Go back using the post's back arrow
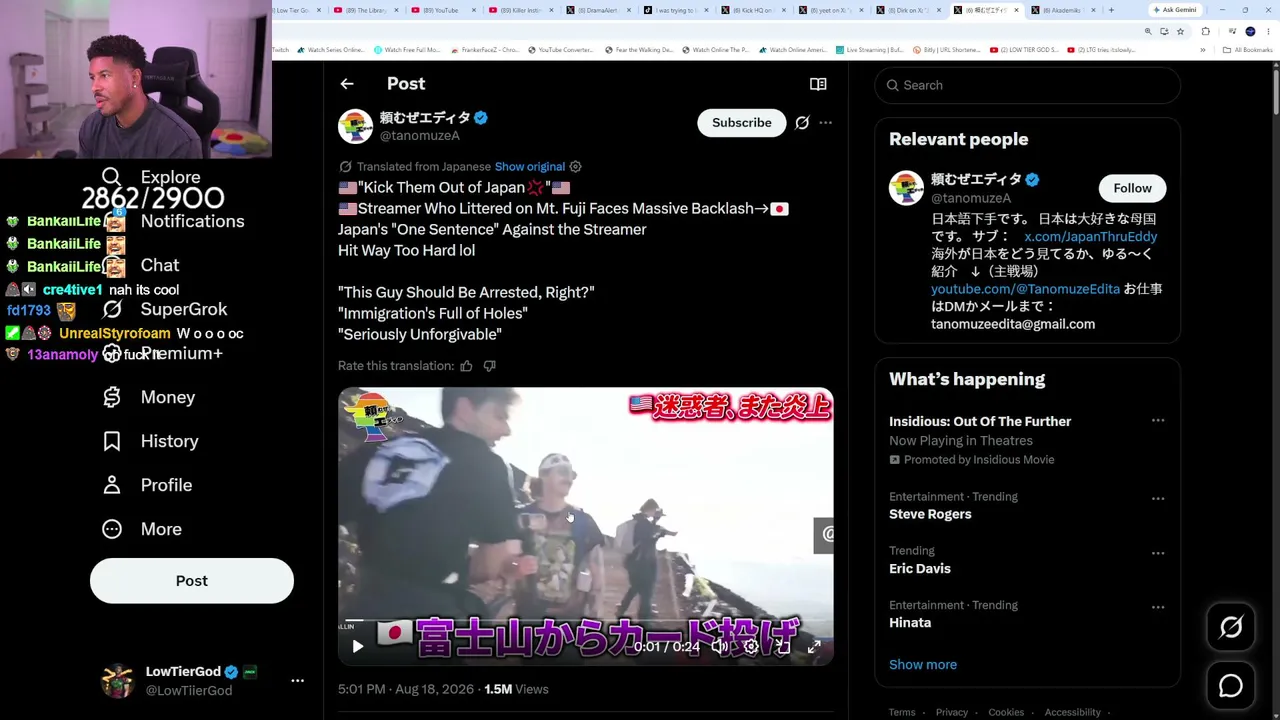1280x720 pixels. pos(347,84)
